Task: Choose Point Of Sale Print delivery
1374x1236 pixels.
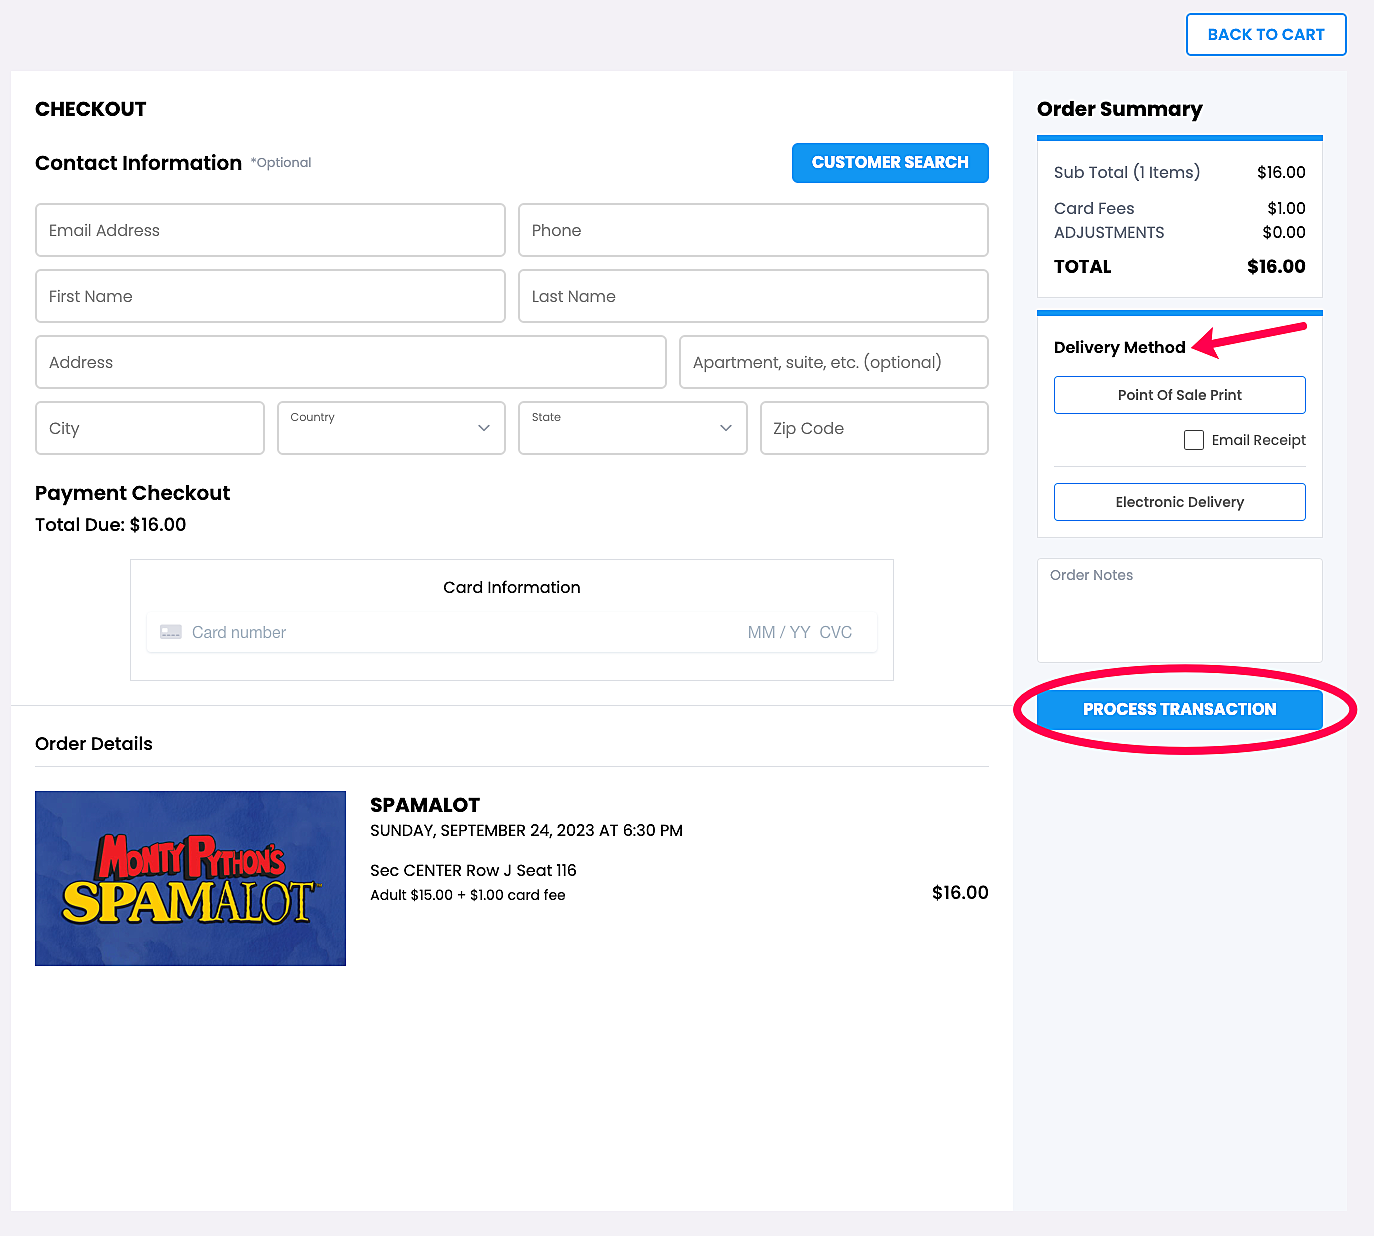Action: pyautogui.click(x=1180, y=395)
